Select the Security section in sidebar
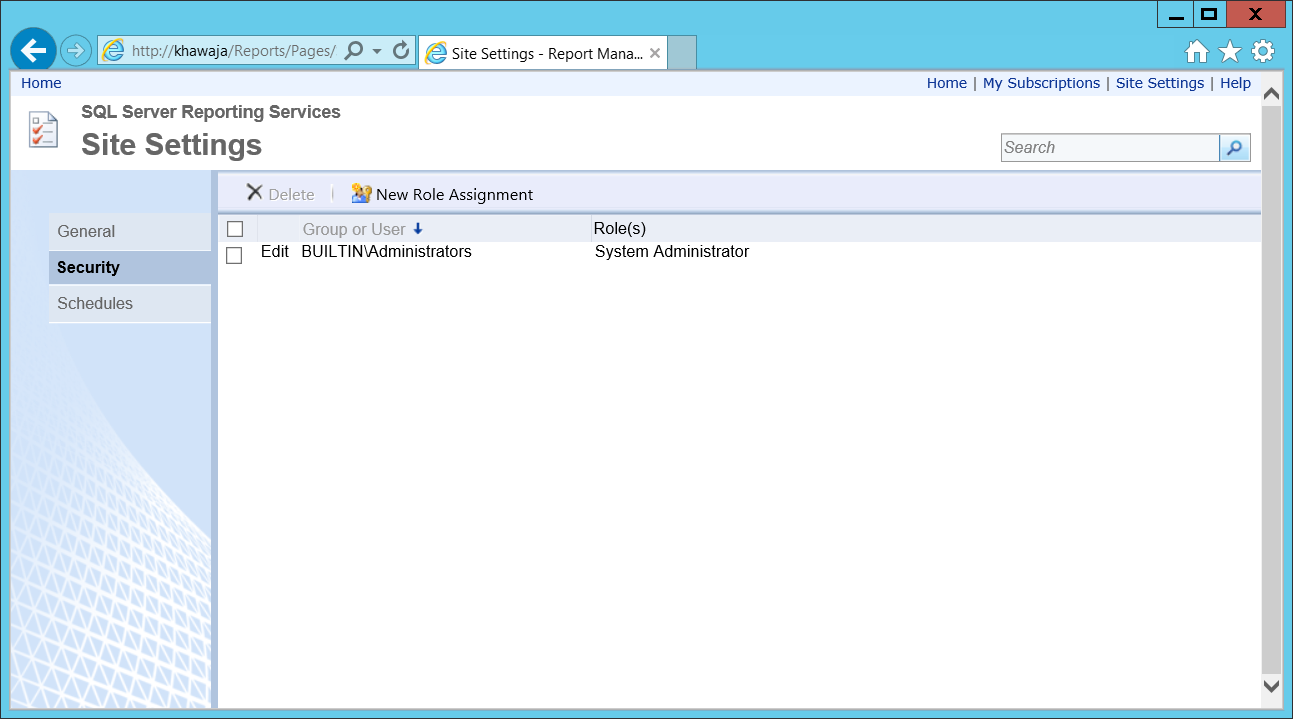The height and width of the screenshot is (719, 1293). click(129, 267)
